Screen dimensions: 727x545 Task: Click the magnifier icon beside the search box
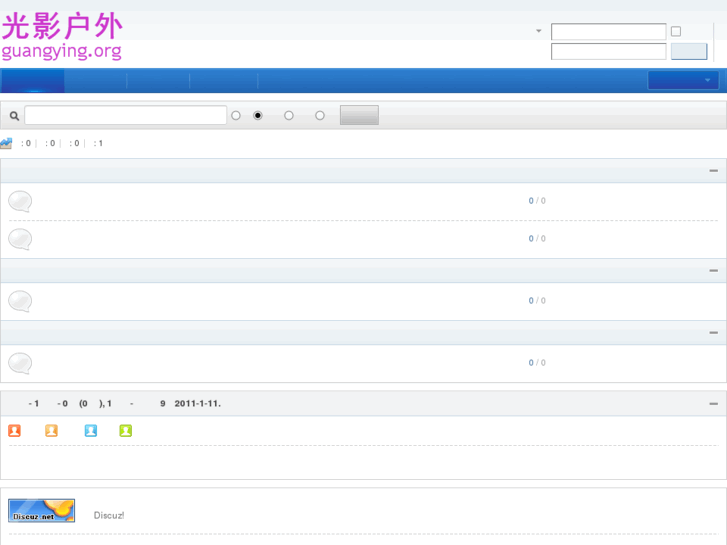coord(14,116)
